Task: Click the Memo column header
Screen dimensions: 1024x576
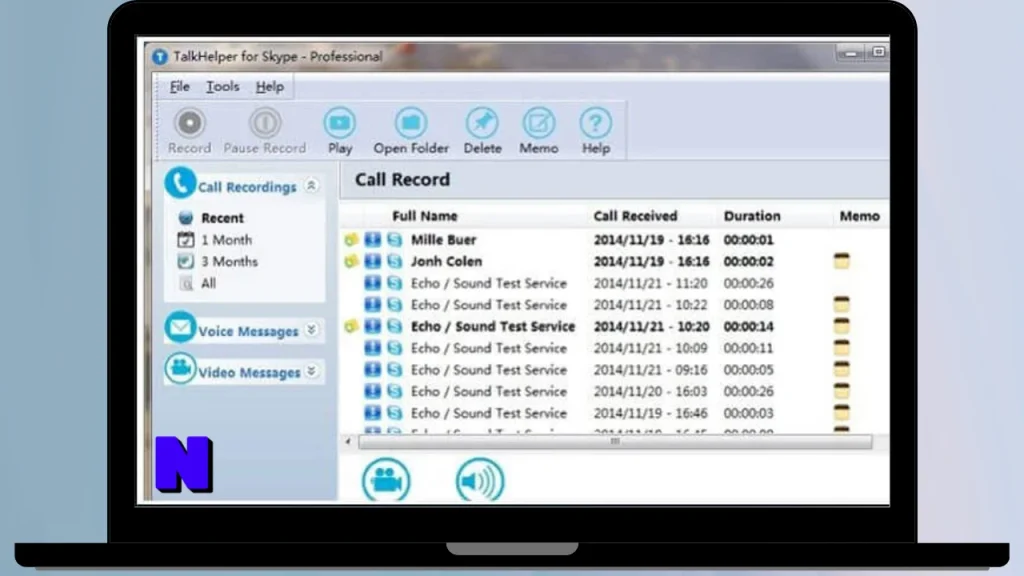Action: (859, 216)
